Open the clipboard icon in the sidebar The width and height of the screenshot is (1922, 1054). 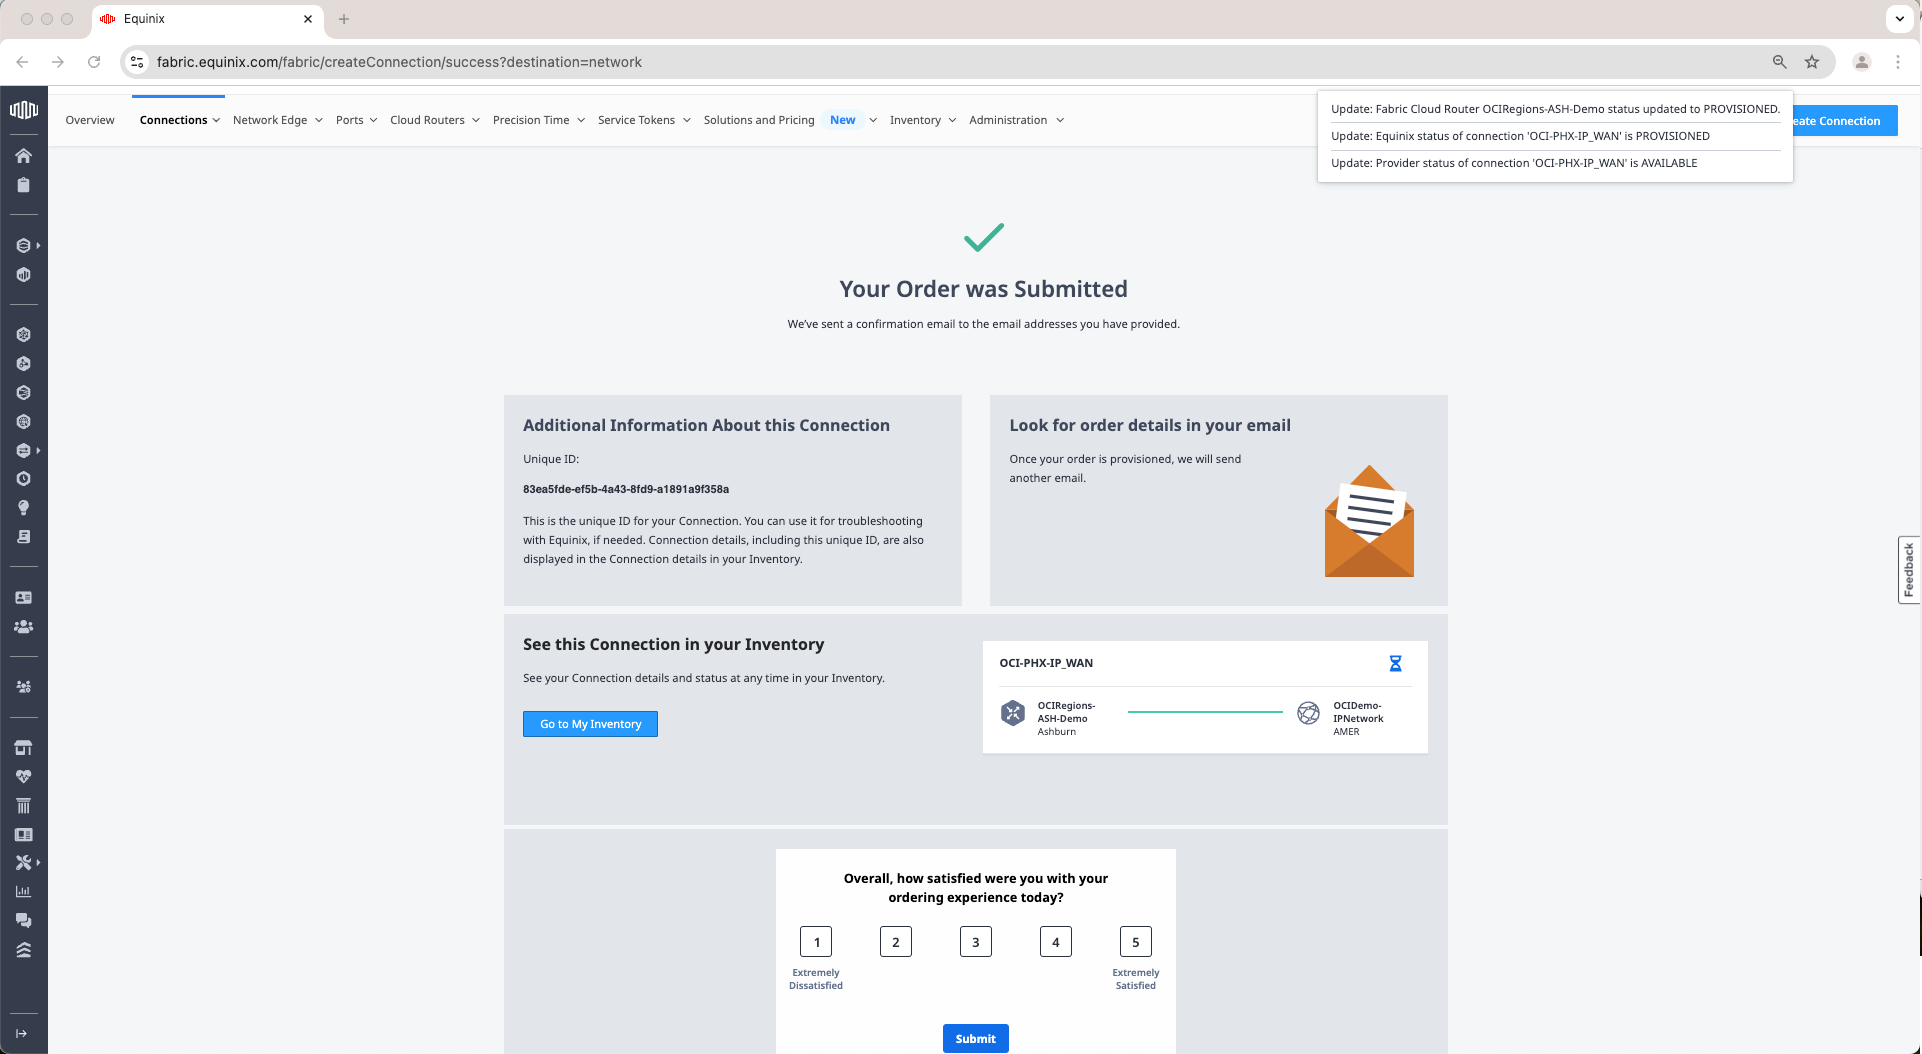(x=24, y=185)
